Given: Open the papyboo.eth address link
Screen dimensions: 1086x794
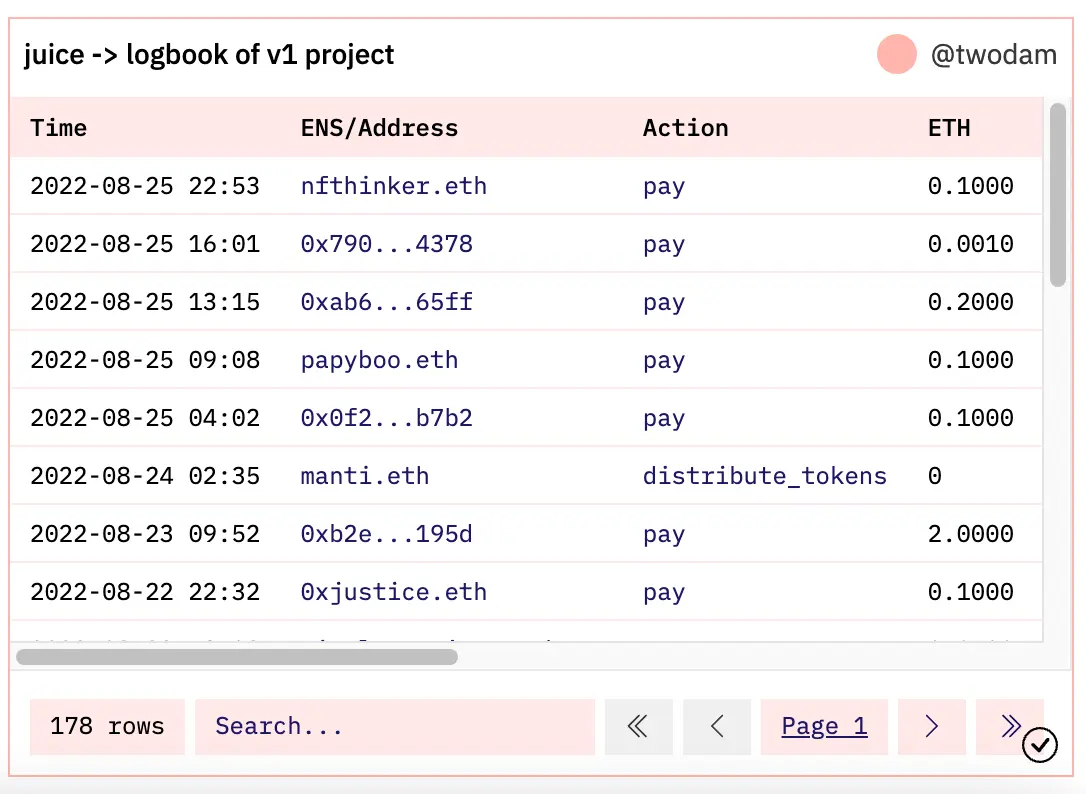Looking at the screenshot, I should (379, 360).
